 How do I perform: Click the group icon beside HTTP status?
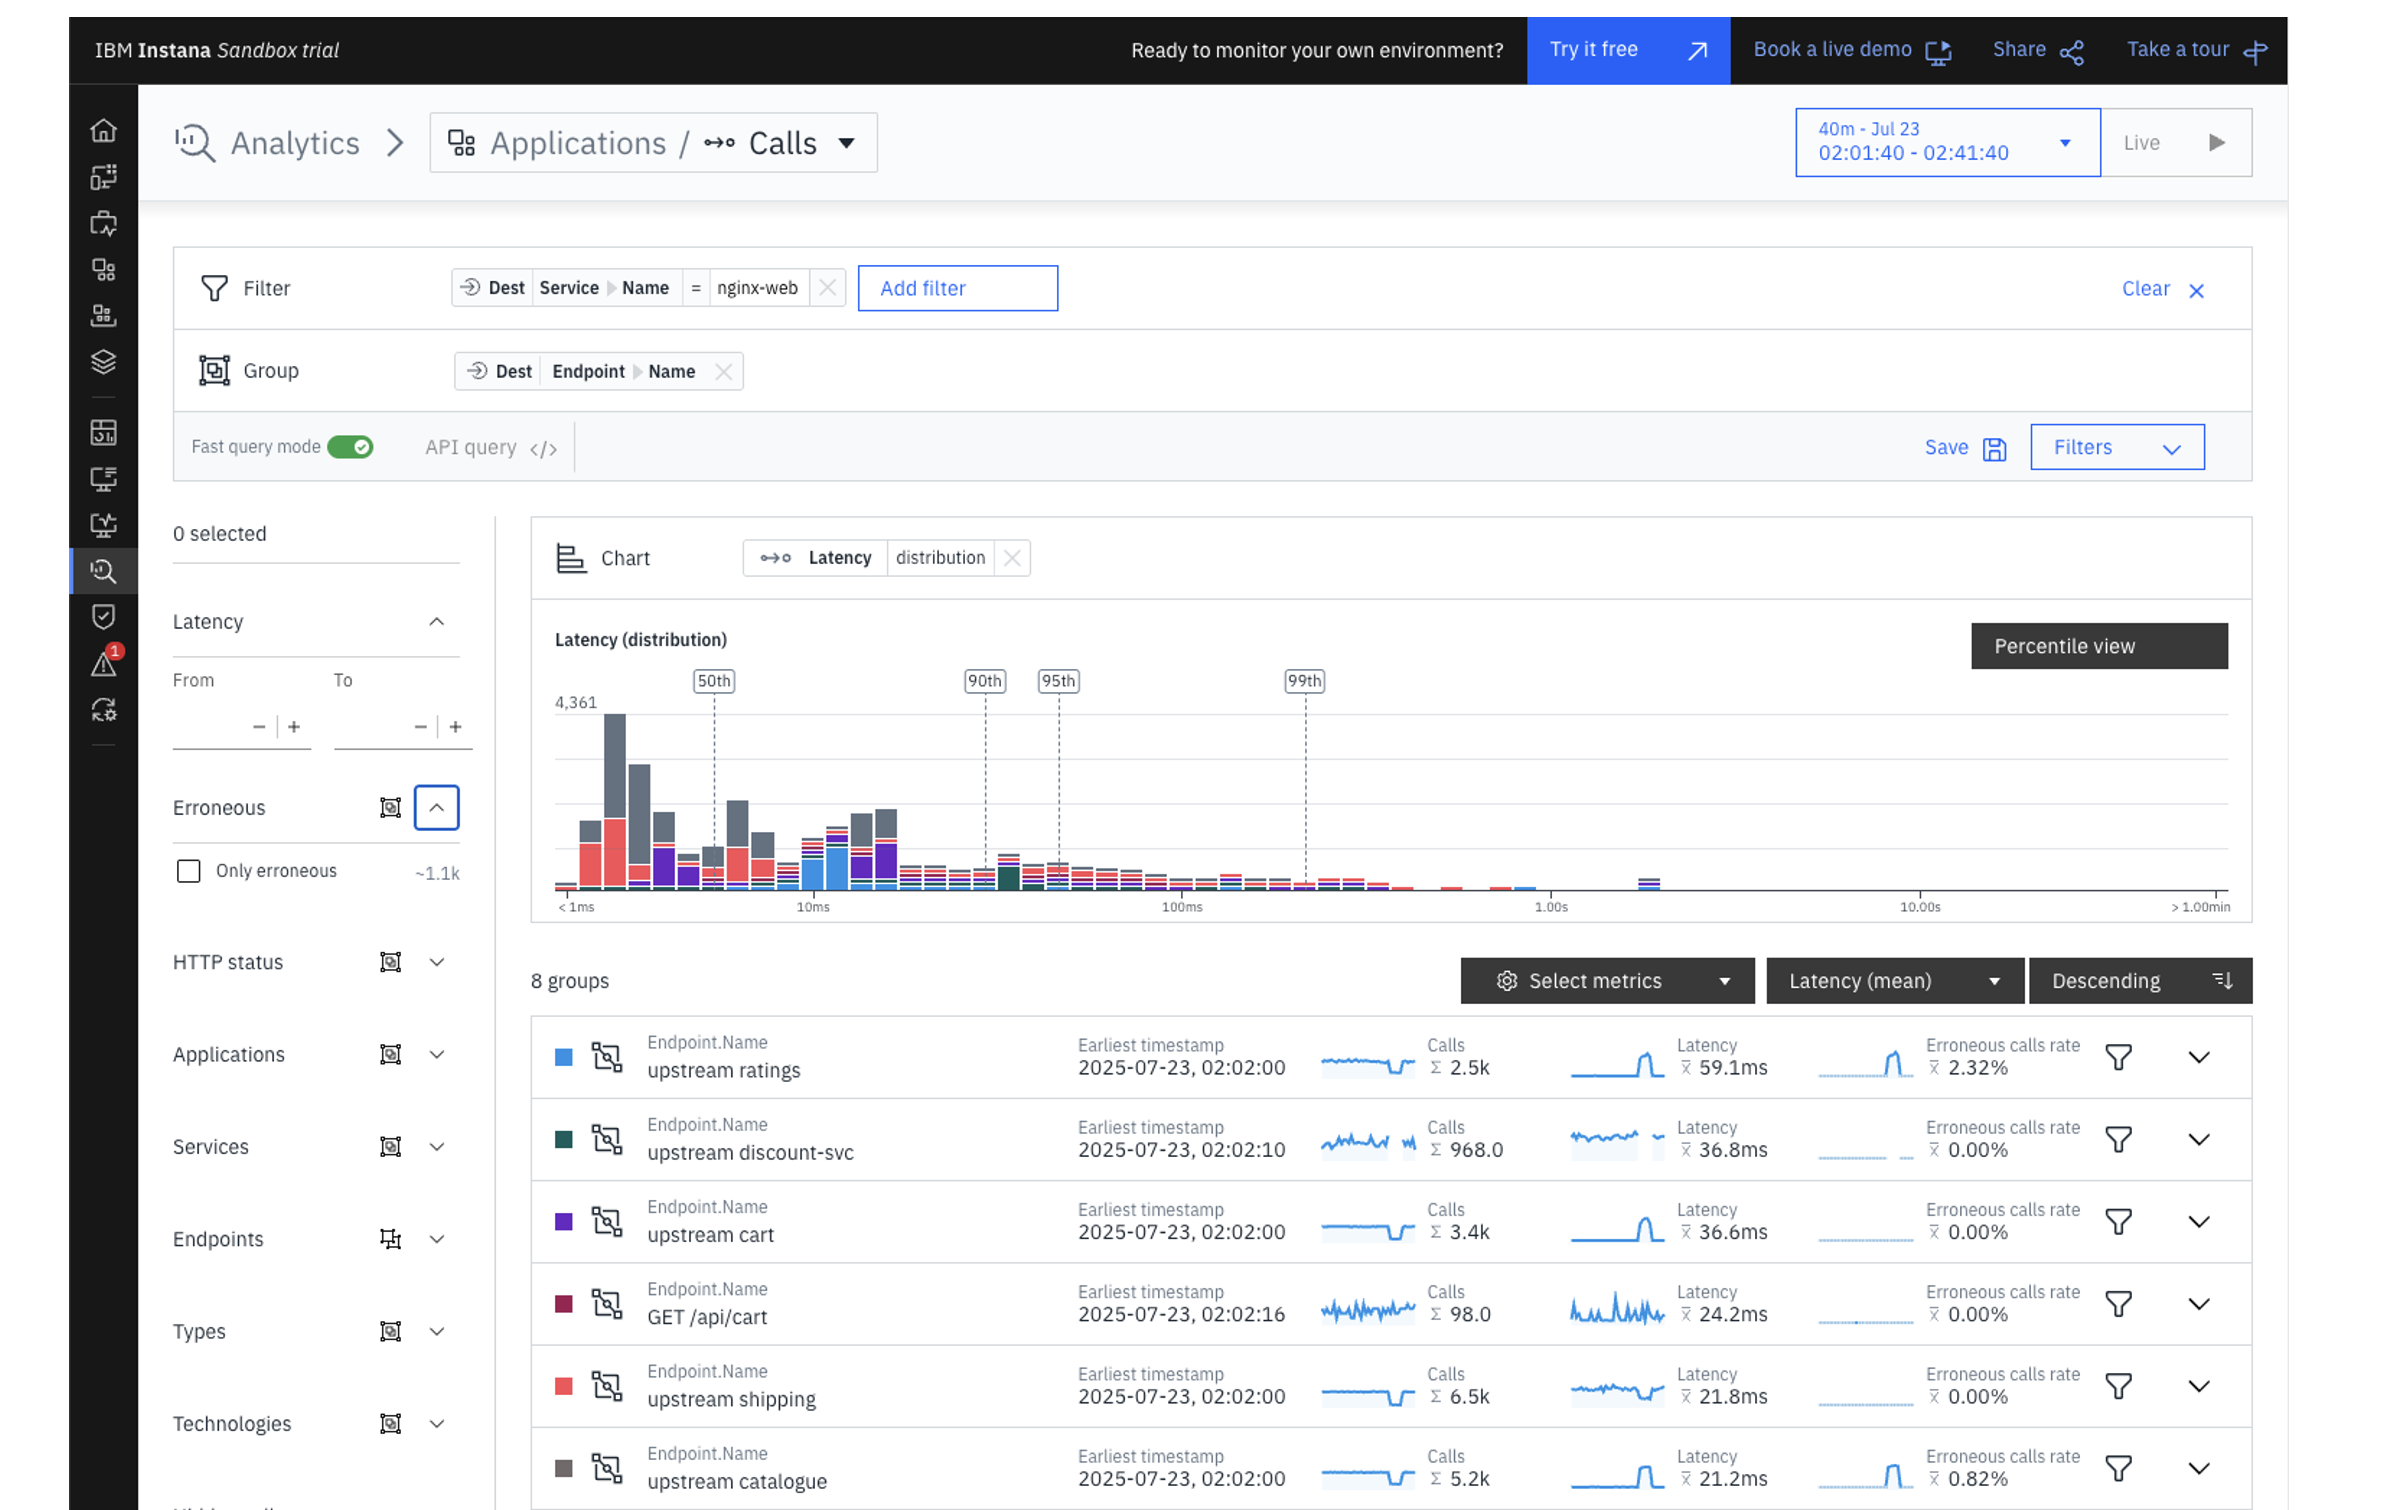[390, 962]
